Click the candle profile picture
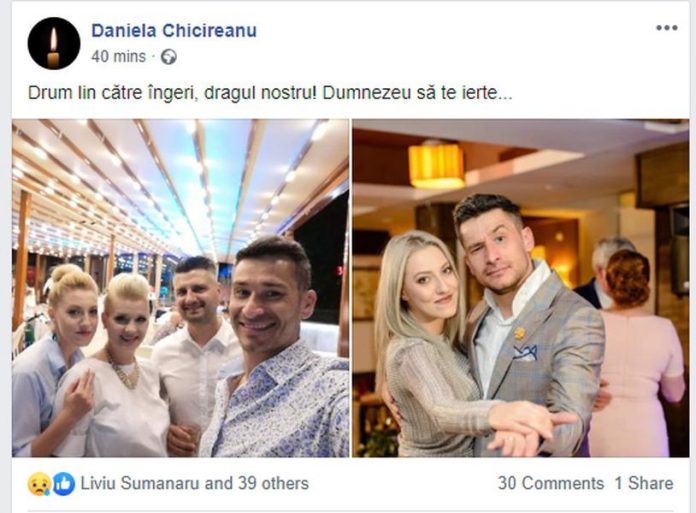696x513 pixels. tap(54, 43)
